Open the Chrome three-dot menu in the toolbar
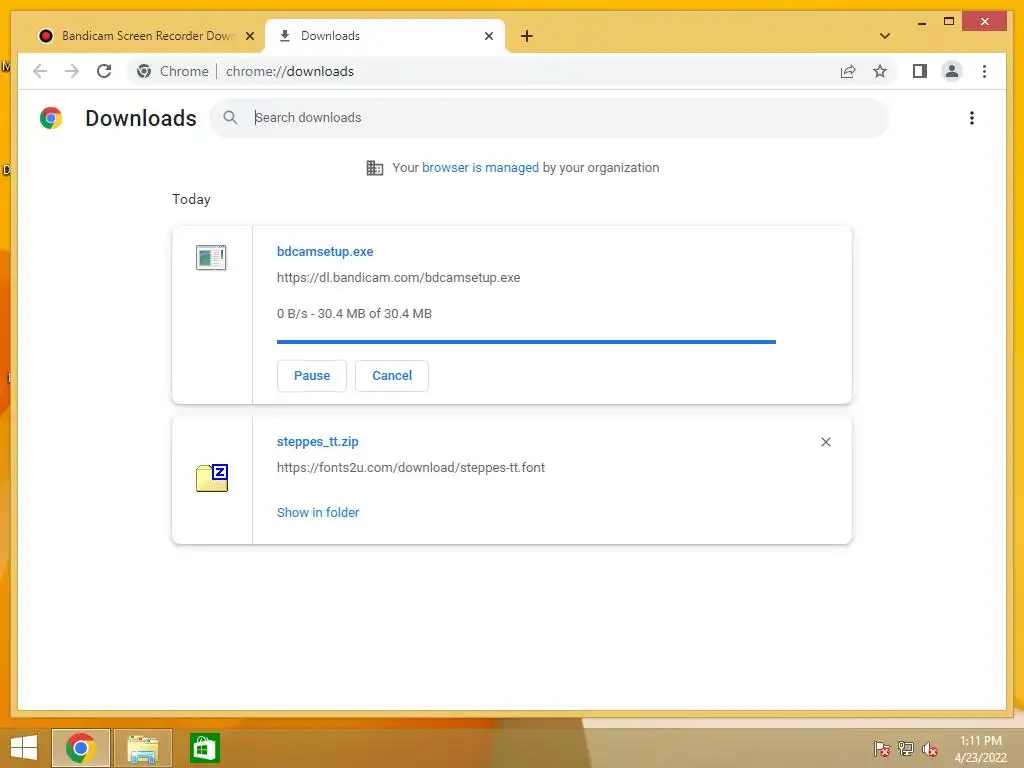The height and width of the screenshot is (768, 1024). [x=984, y=71]
